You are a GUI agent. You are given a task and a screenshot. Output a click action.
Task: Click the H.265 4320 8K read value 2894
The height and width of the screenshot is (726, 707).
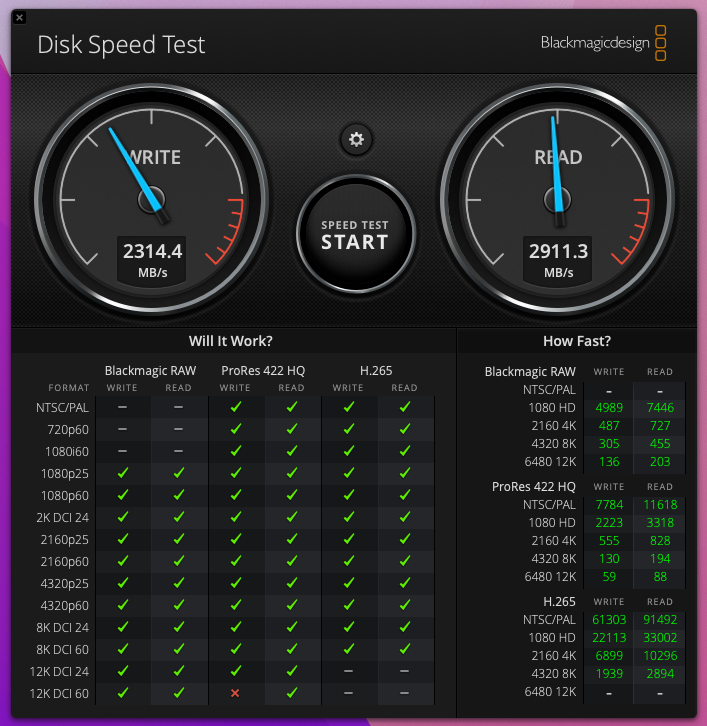(x=660, y=674)
